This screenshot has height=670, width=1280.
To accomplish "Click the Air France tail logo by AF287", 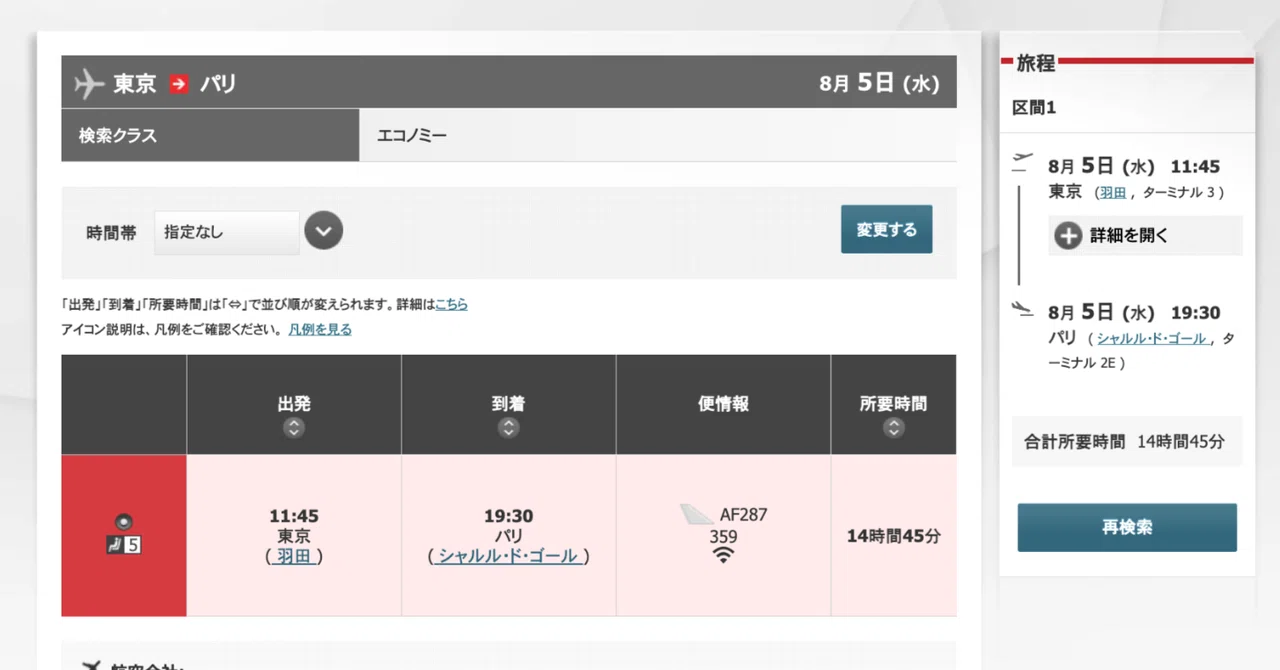I will click(x=697, y=515).
